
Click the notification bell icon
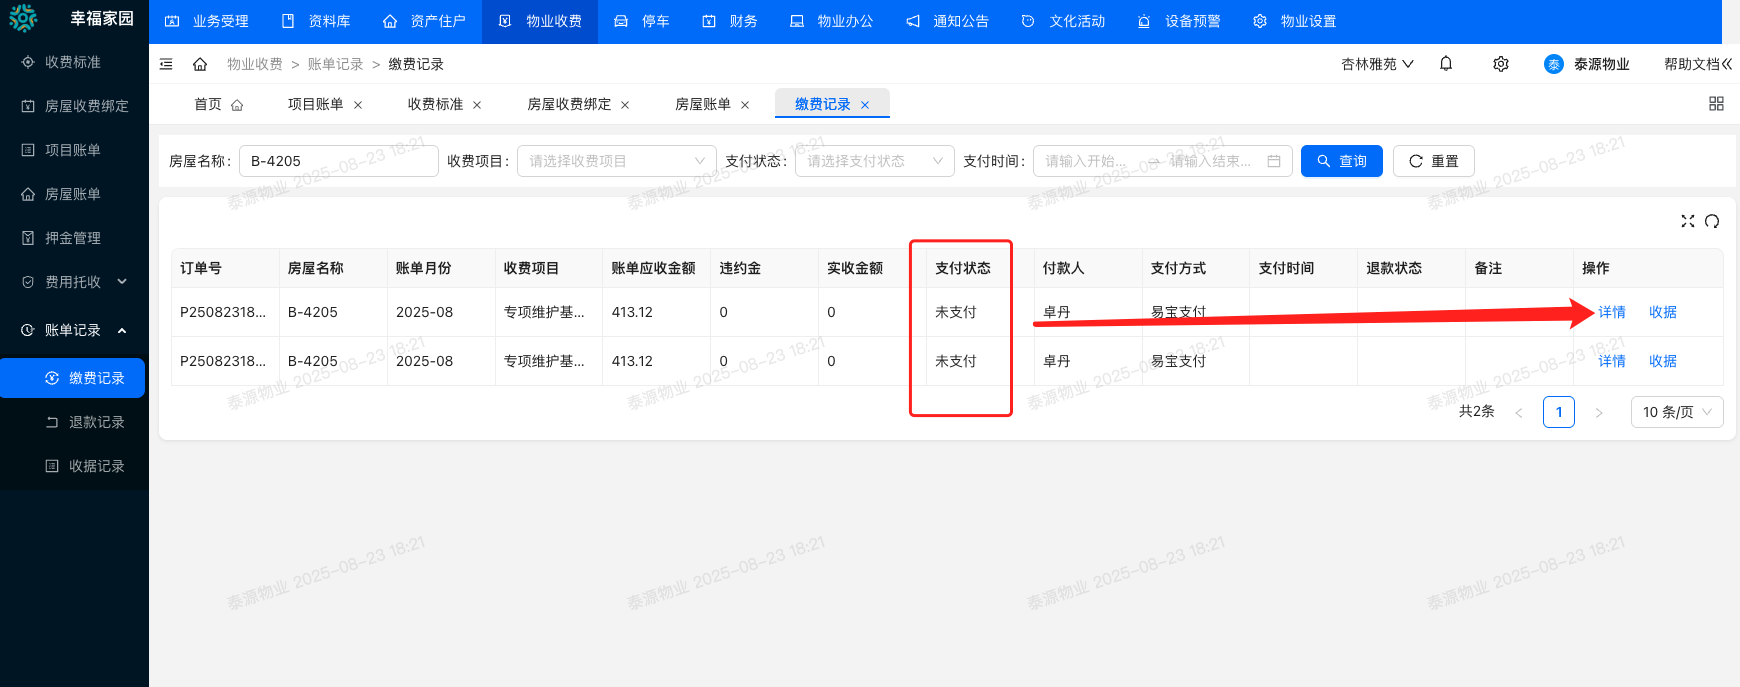1446,64
